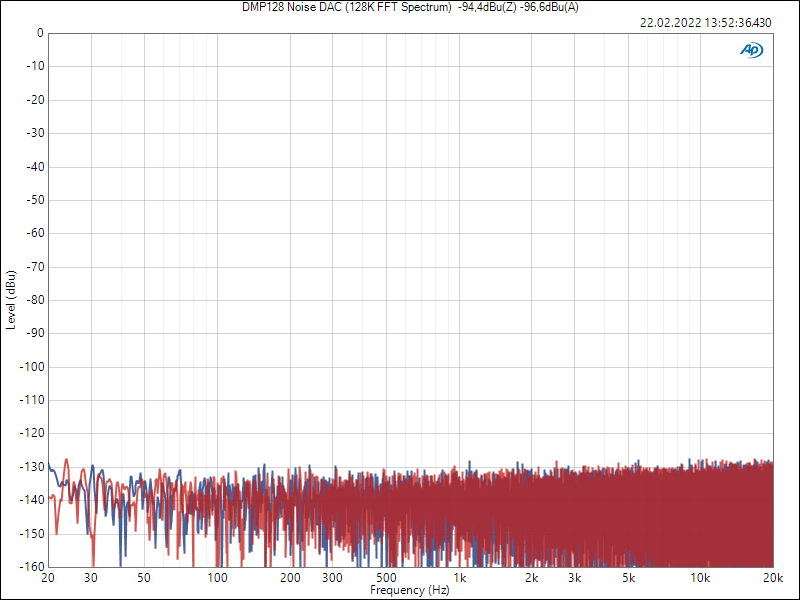
Task: Click the '-40' level tick label
Action: (x=35, y=167)
